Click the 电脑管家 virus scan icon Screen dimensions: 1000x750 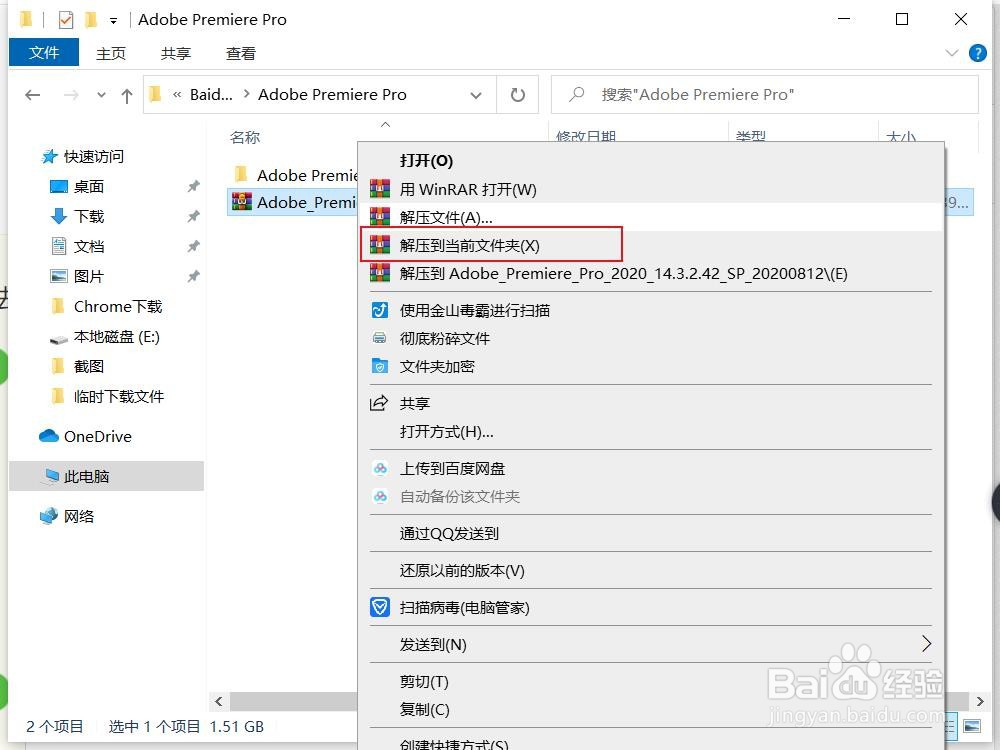(x=380, y=607)
